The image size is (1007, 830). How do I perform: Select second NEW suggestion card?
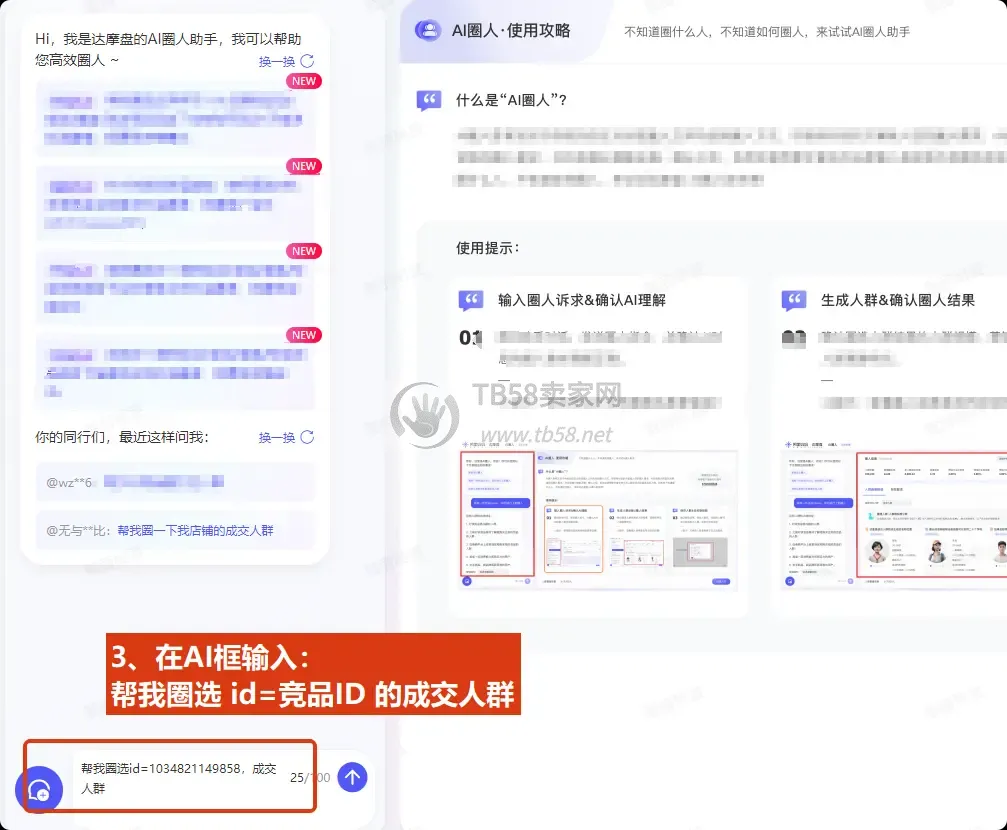[x=175, y=203]
